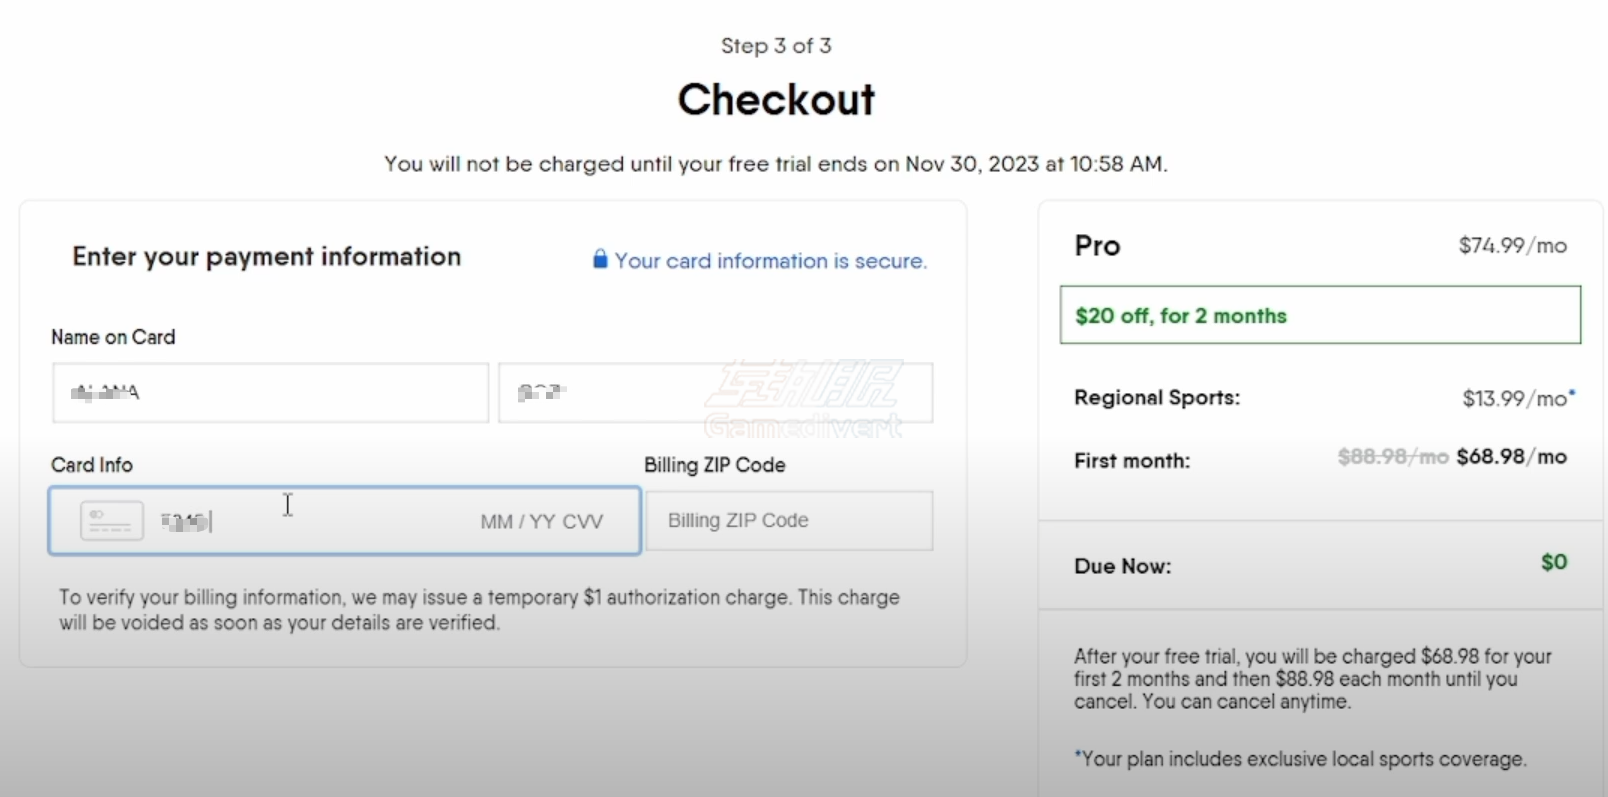Select the Billing ZIP Code field
This screenshot has height=797, width=1608.
tap(789, 520)
